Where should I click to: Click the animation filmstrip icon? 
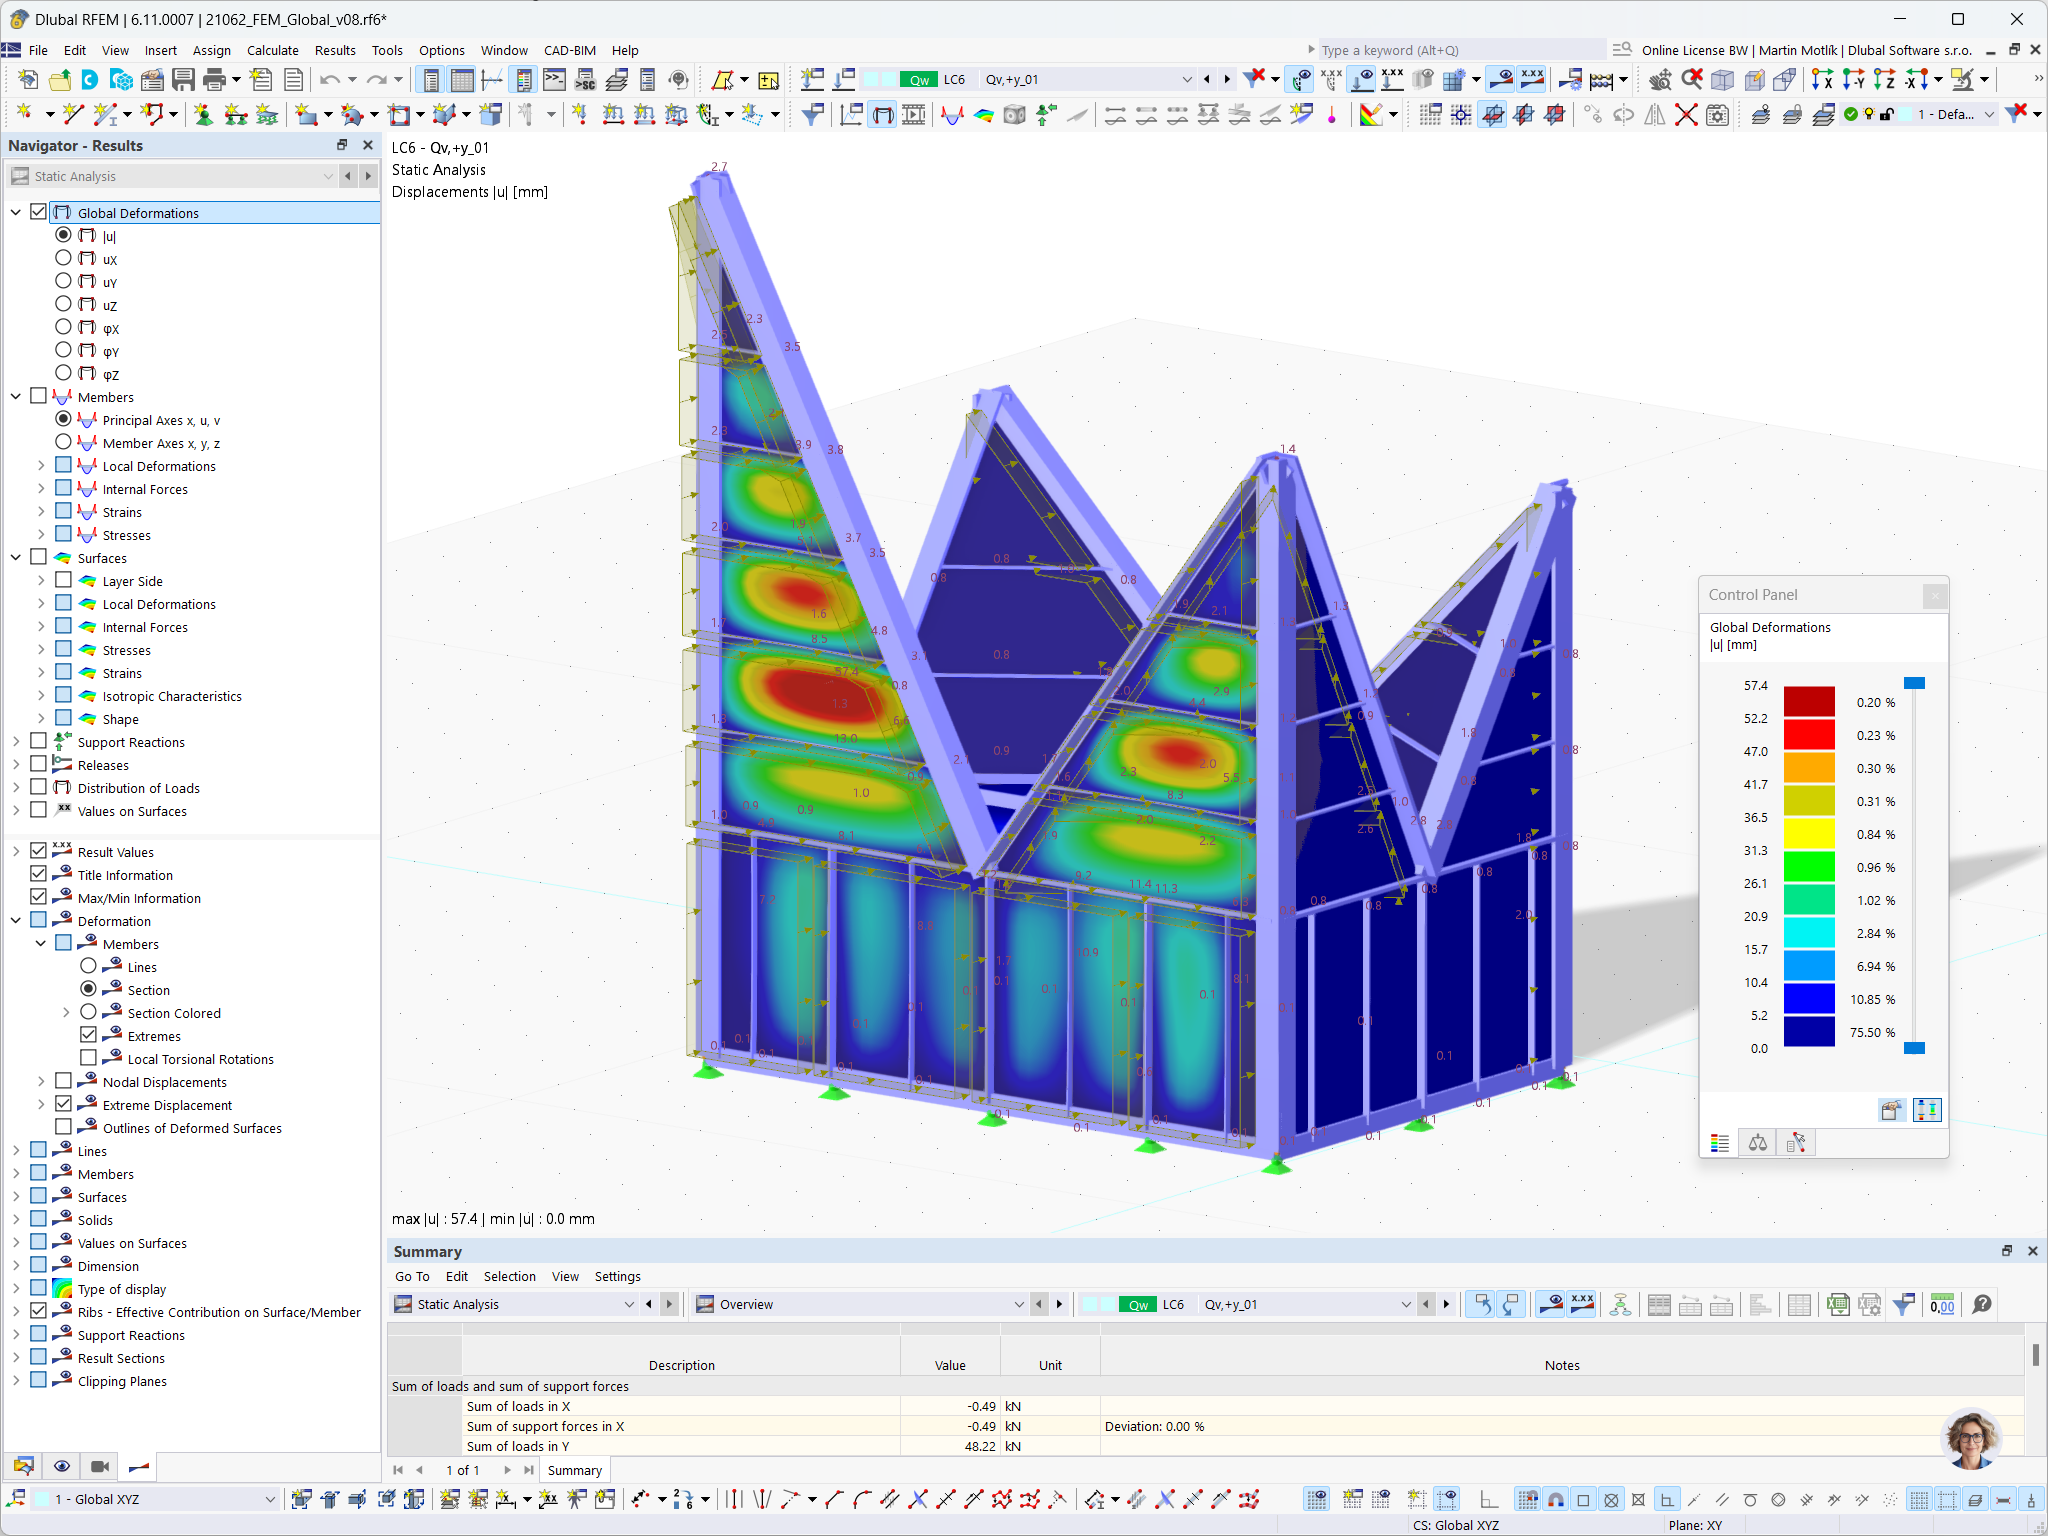tap(914, 116)
